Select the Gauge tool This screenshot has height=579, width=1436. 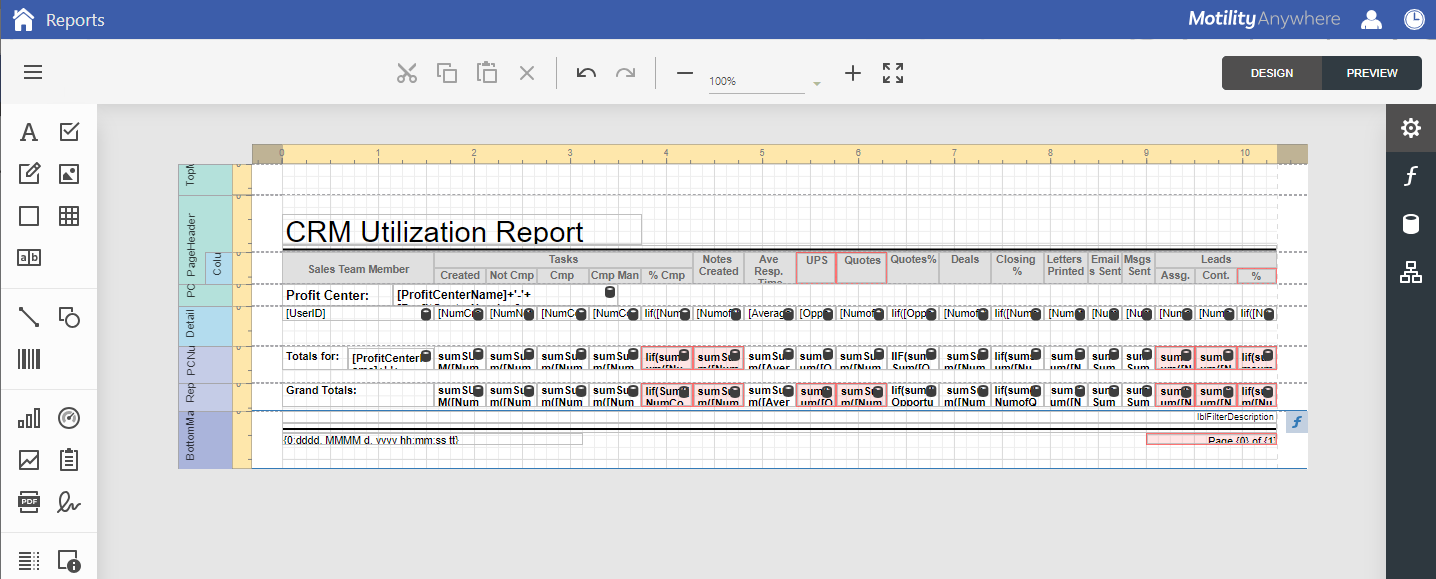(x=68, y=417)
